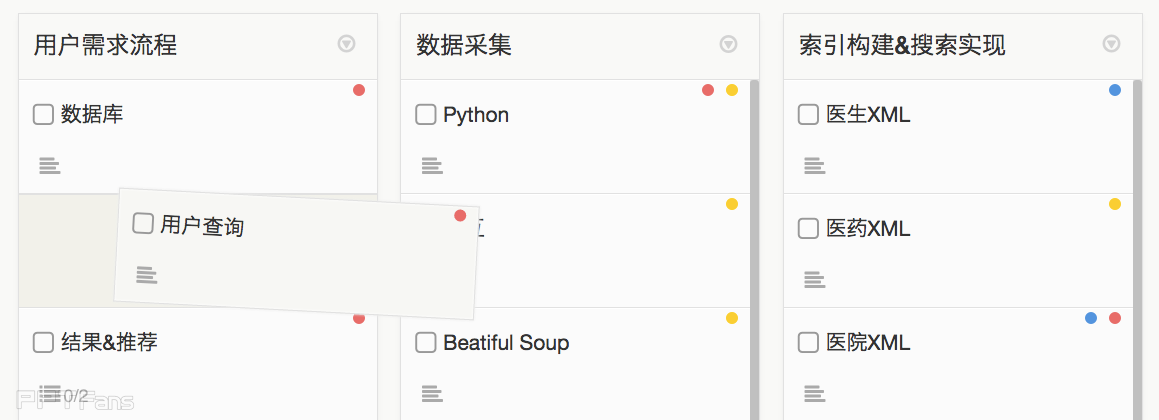Toggle the 医药XML task checkbox

[x=808, y=229]
